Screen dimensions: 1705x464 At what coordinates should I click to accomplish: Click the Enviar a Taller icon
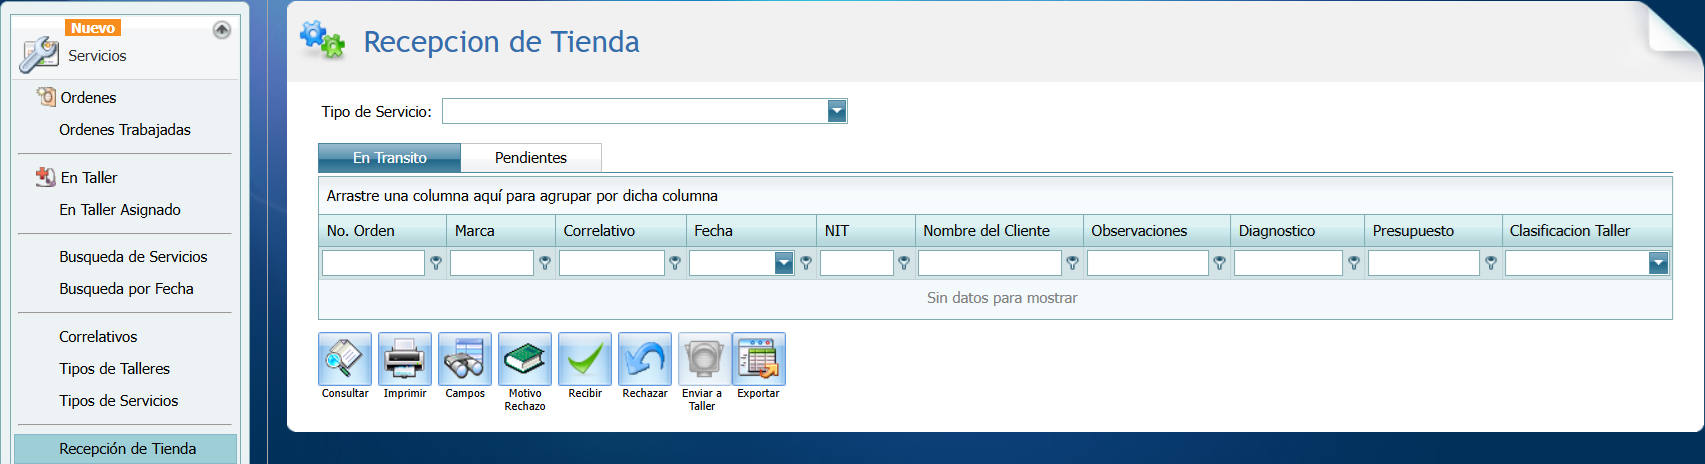pos(704,359)
